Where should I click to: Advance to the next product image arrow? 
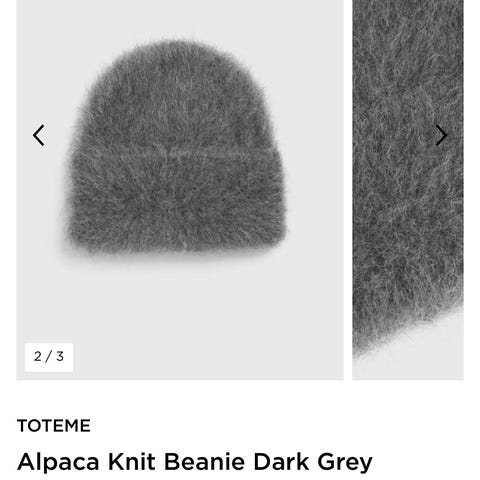(x=441, y=135)
